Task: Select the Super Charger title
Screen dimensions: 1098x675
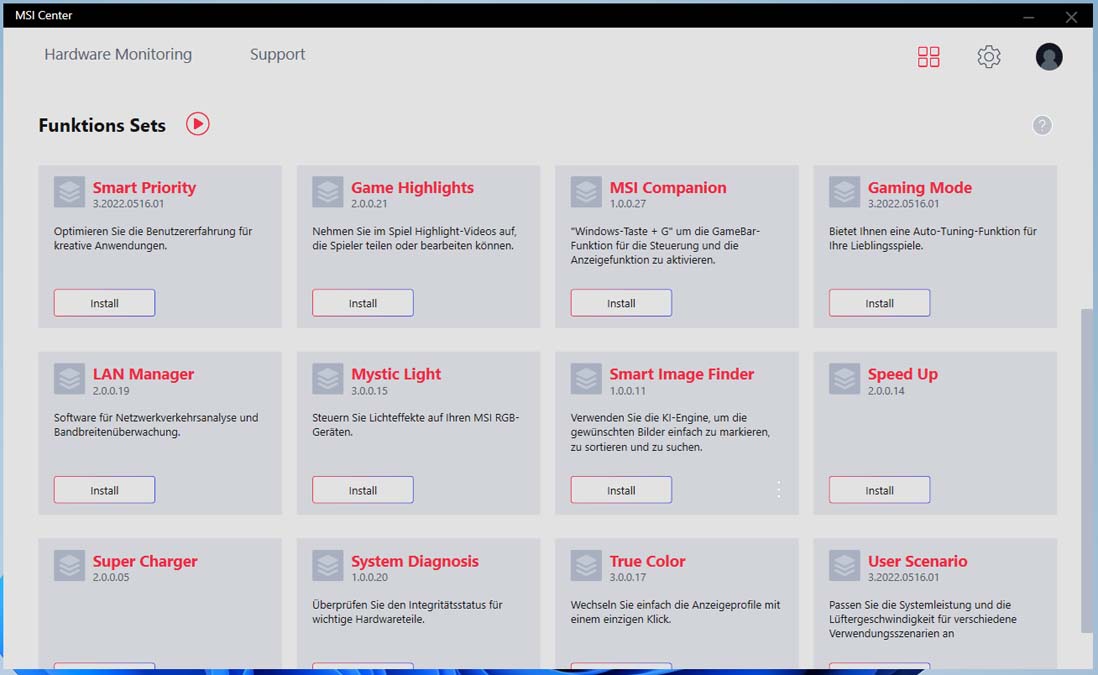Action: pos(145,561)
